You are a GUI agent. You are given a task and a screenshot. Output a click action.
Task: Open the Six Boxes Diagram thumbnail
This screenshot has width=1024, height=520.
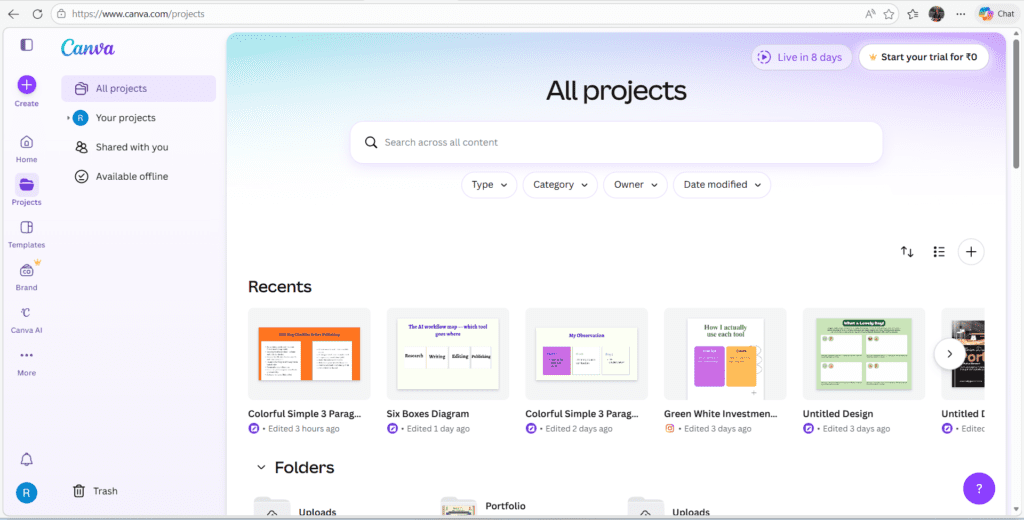tap(447, 354)
